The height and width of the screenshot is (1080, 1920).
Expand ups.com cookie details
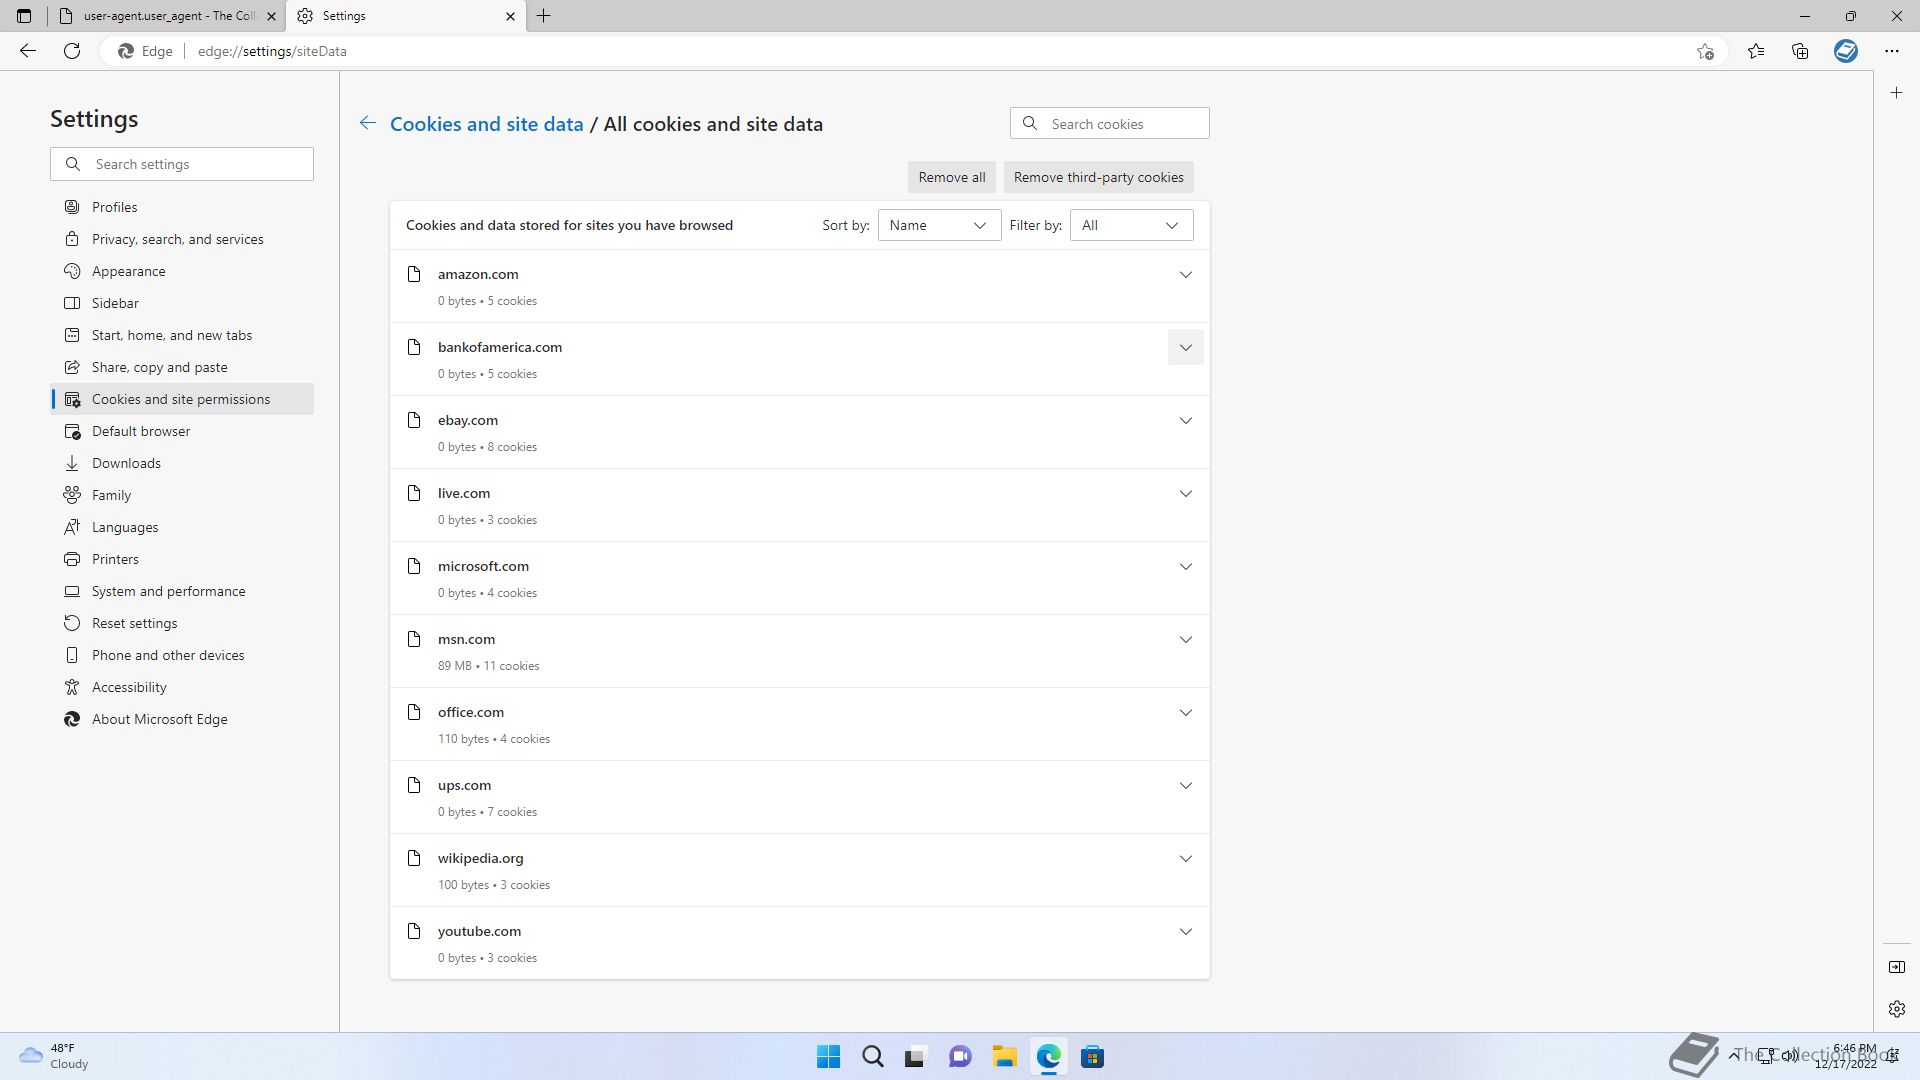pyautogui.click(x=1186, y=785)
